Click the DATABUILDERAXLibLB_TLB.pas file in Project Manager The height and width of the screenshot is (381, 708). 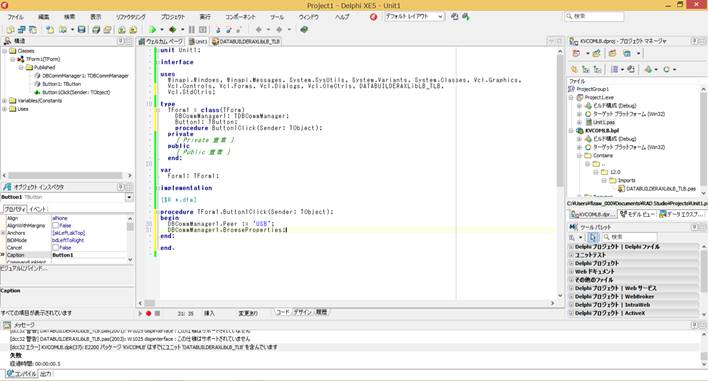(x=661, y=189)
